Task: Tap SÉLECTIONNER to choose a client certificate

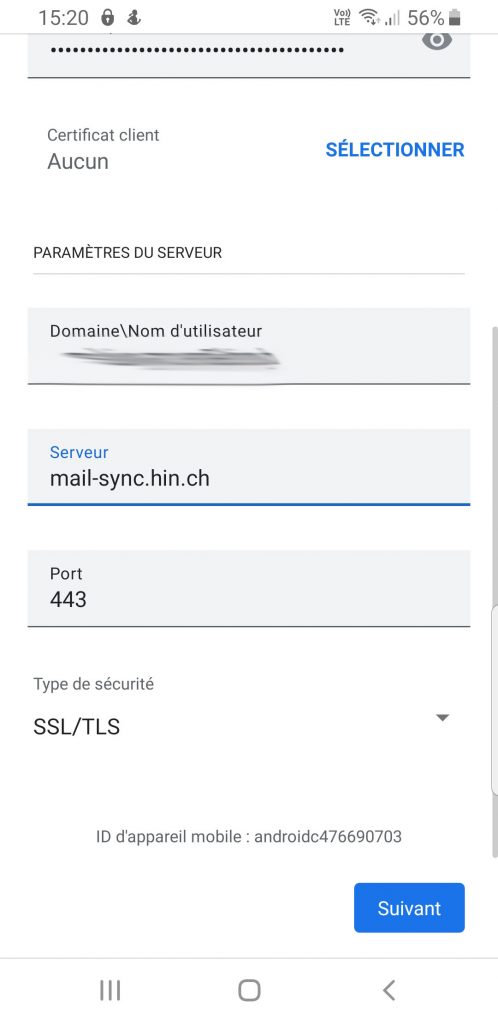Action: (x=395, y=150)
